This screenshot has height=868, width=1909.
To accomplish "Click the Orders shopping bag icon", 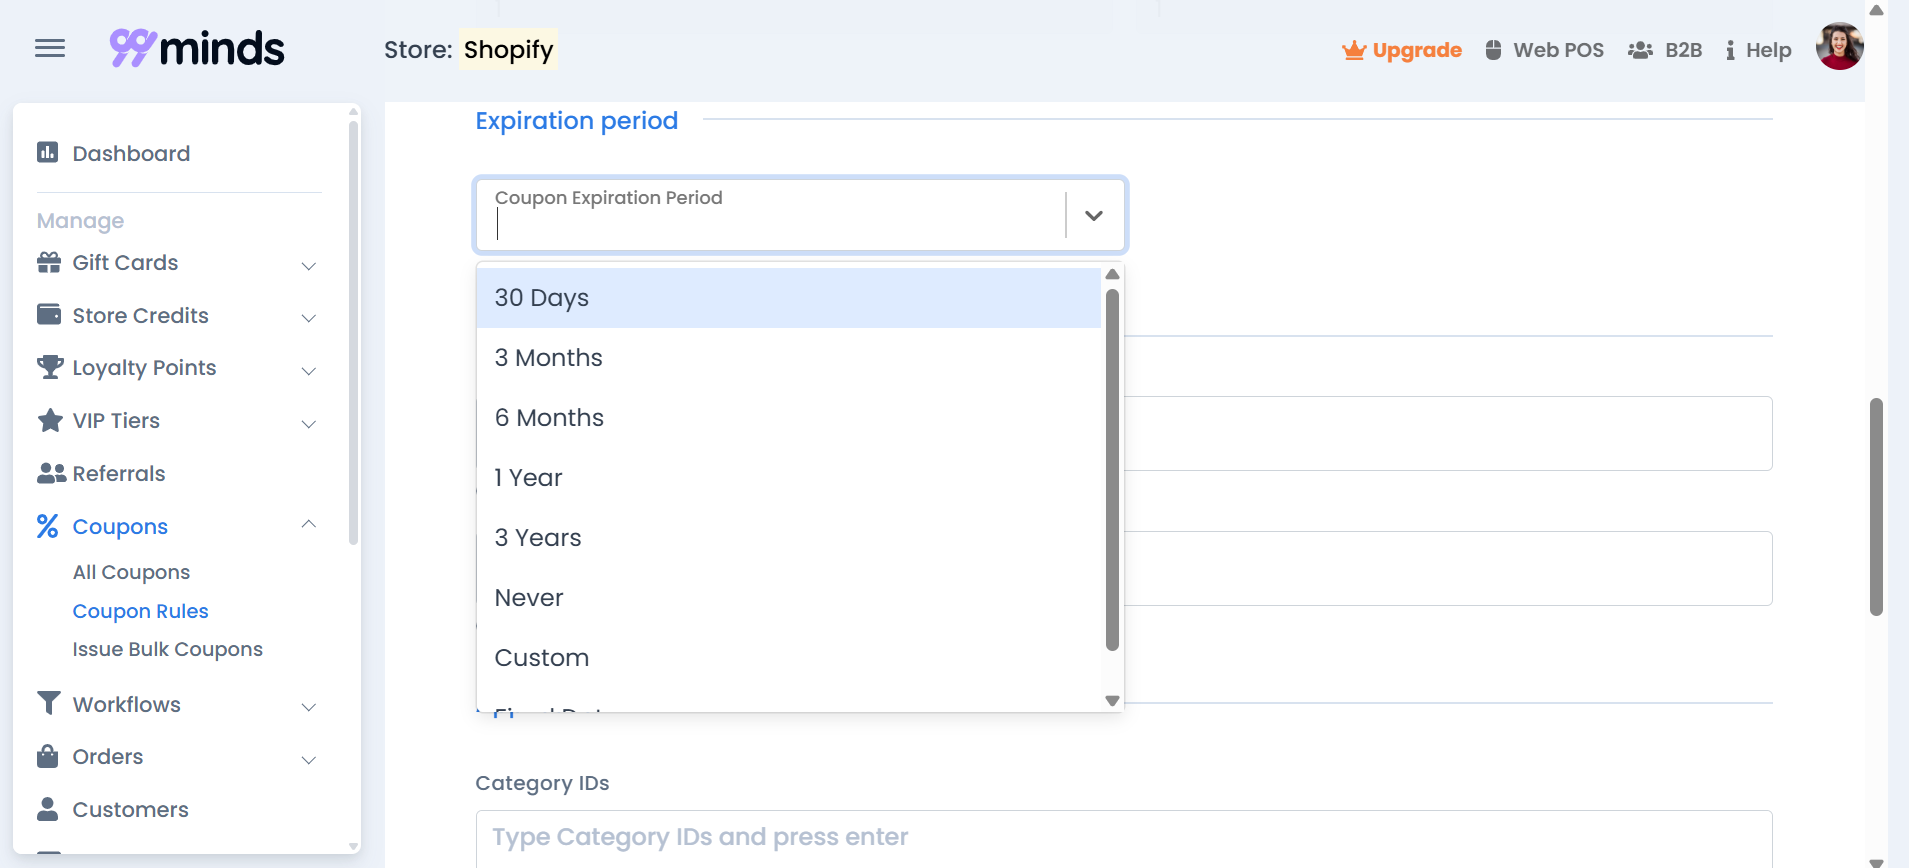I will click(48, 756).
